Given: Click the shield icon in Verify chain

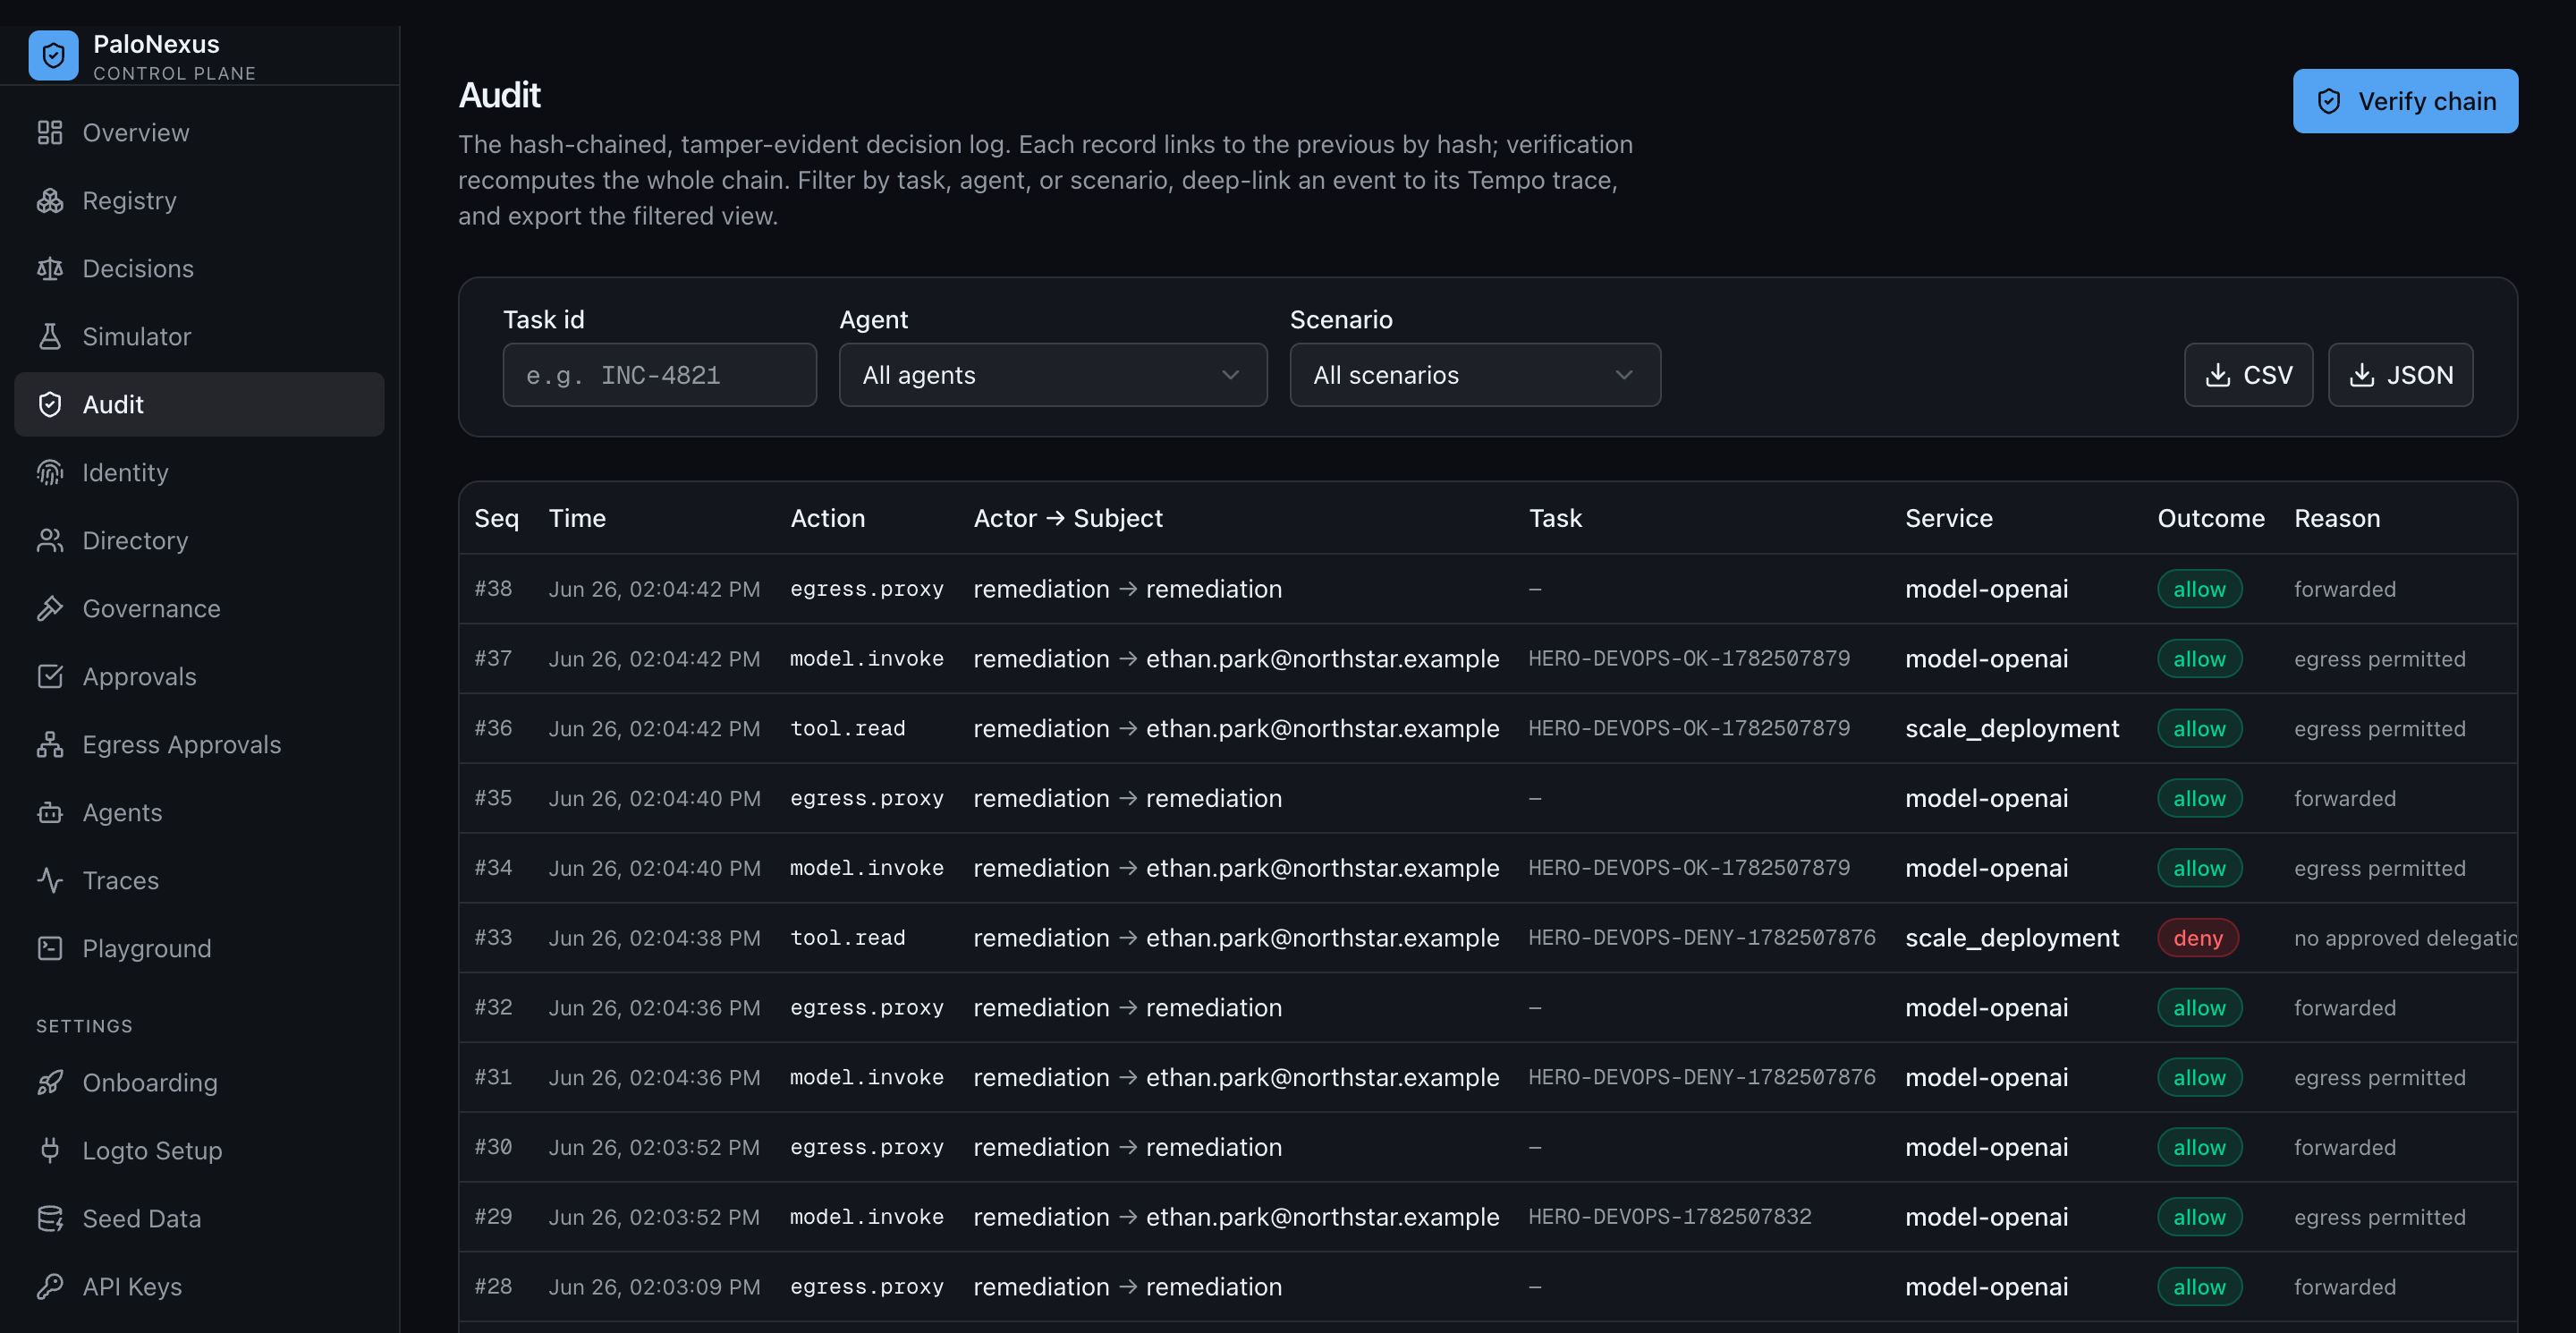Looking at the screenshot, I should click(2329, 101).
